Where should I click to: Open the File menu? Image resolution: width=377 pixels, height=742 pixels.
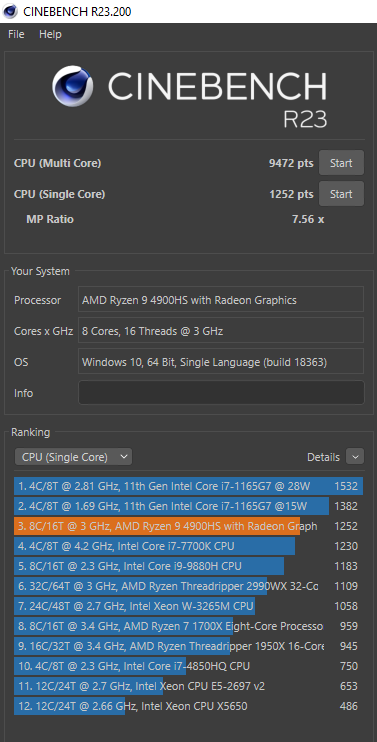coord(16,34)
